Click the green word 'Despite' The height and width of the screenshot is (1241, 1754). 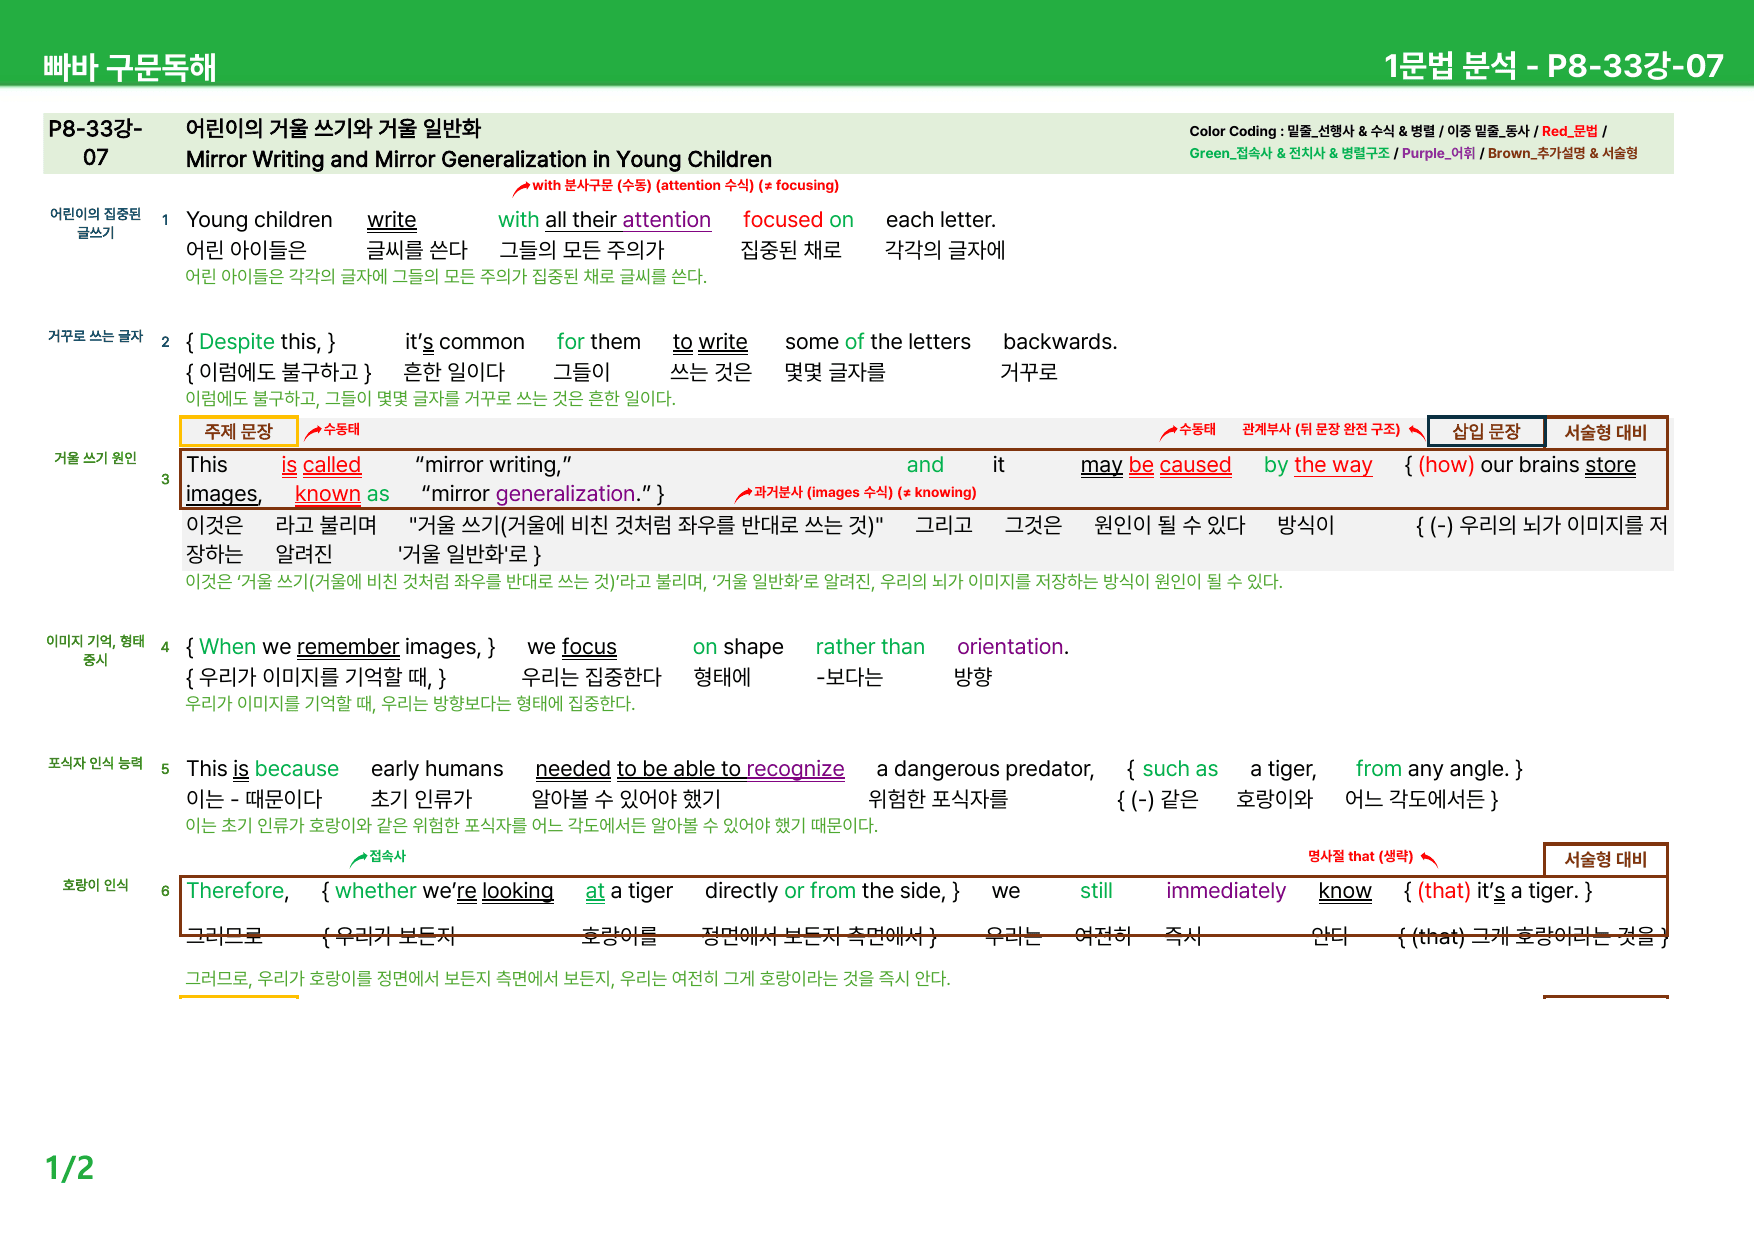[237, 342]
